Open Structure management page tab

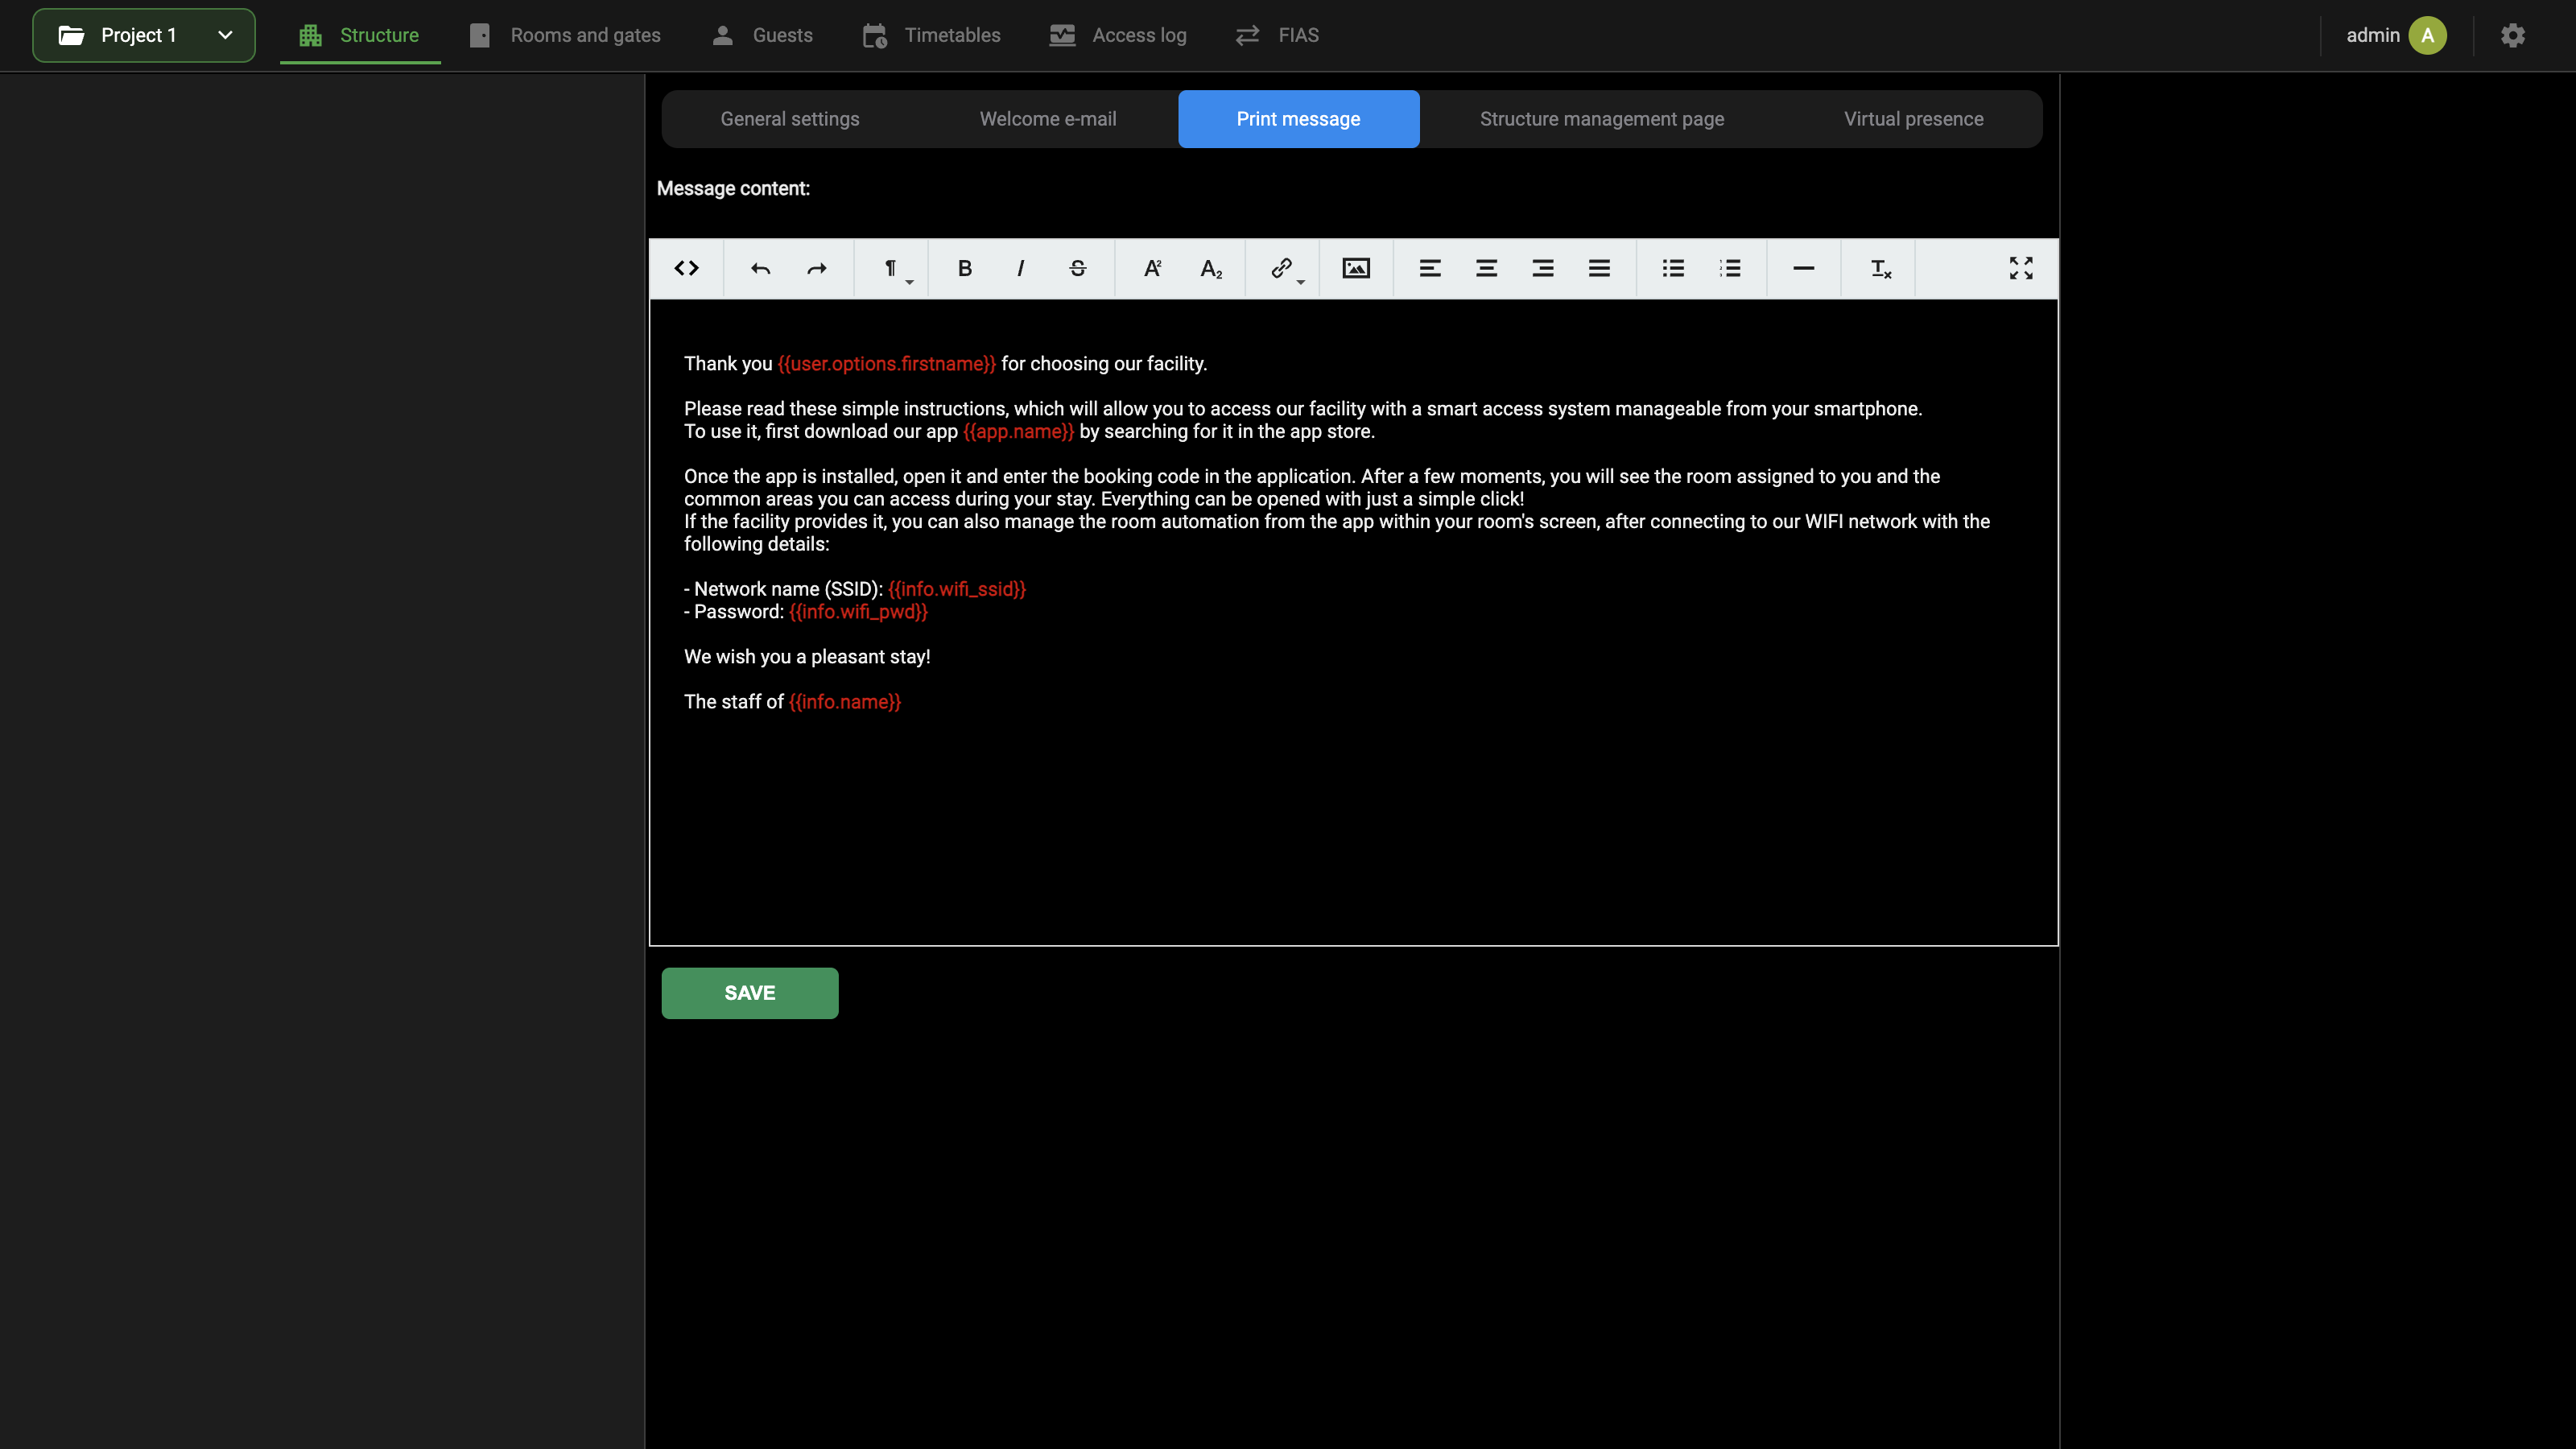pos(1602,119)
